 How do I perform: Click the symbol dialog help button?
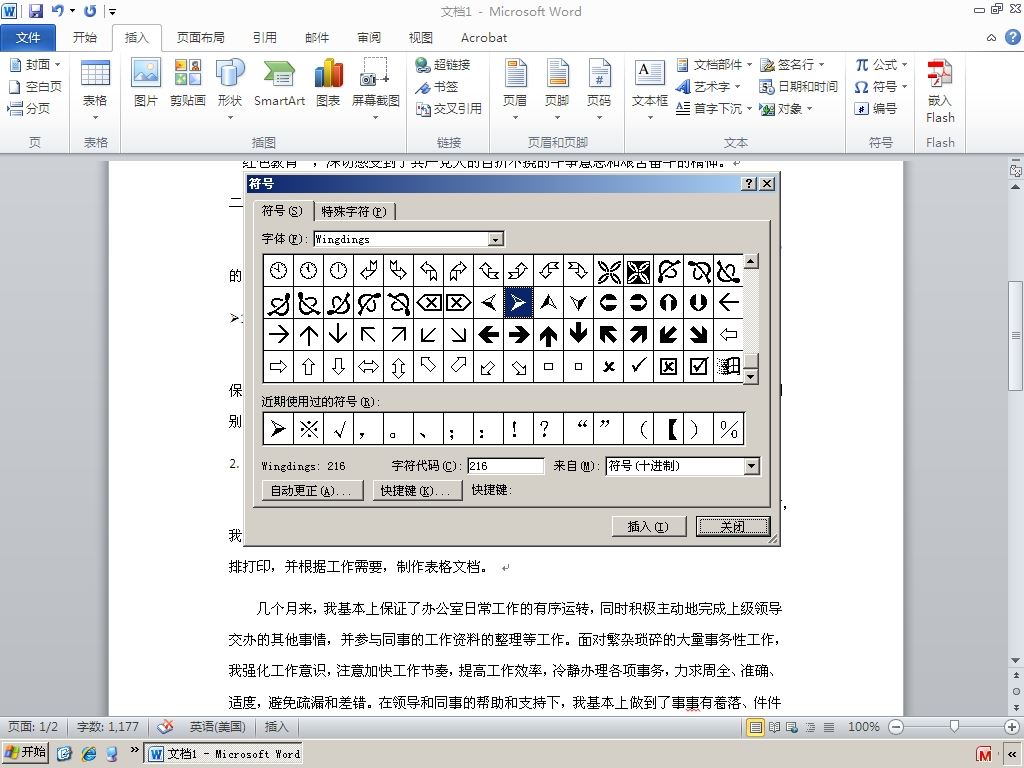(750, 184)
